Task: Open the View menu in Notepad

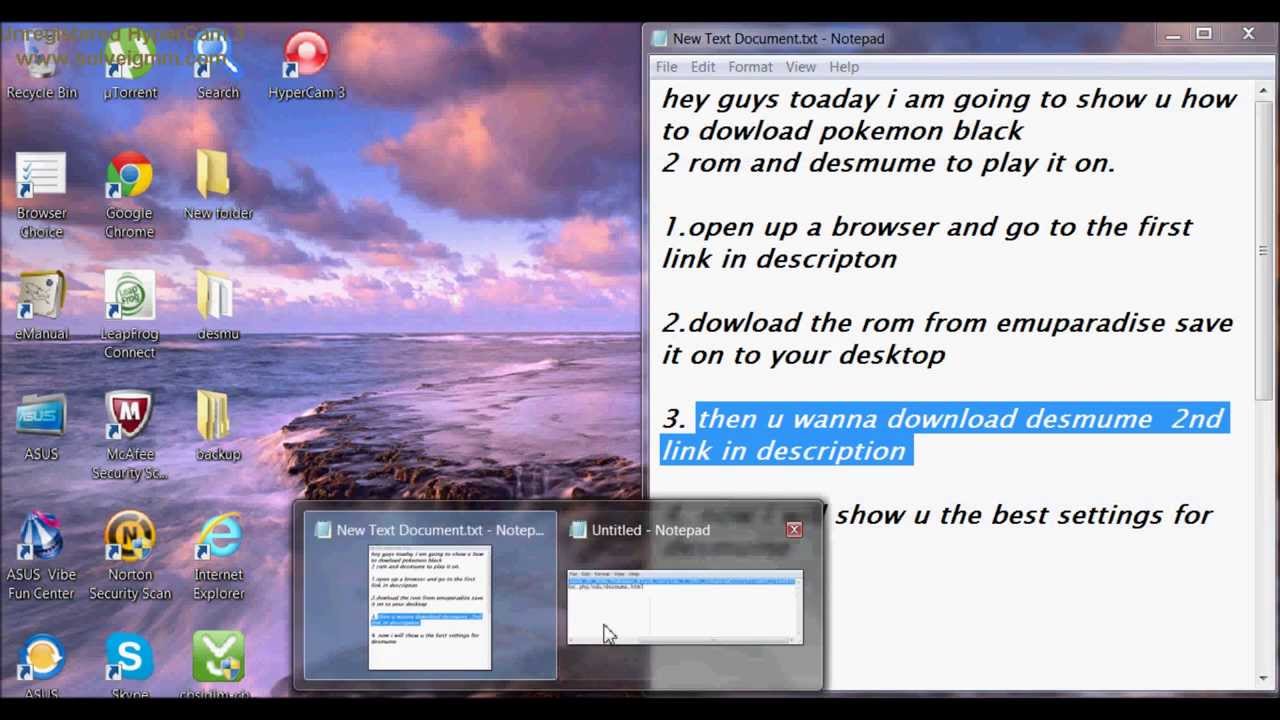Action: (x=800, y=67)
